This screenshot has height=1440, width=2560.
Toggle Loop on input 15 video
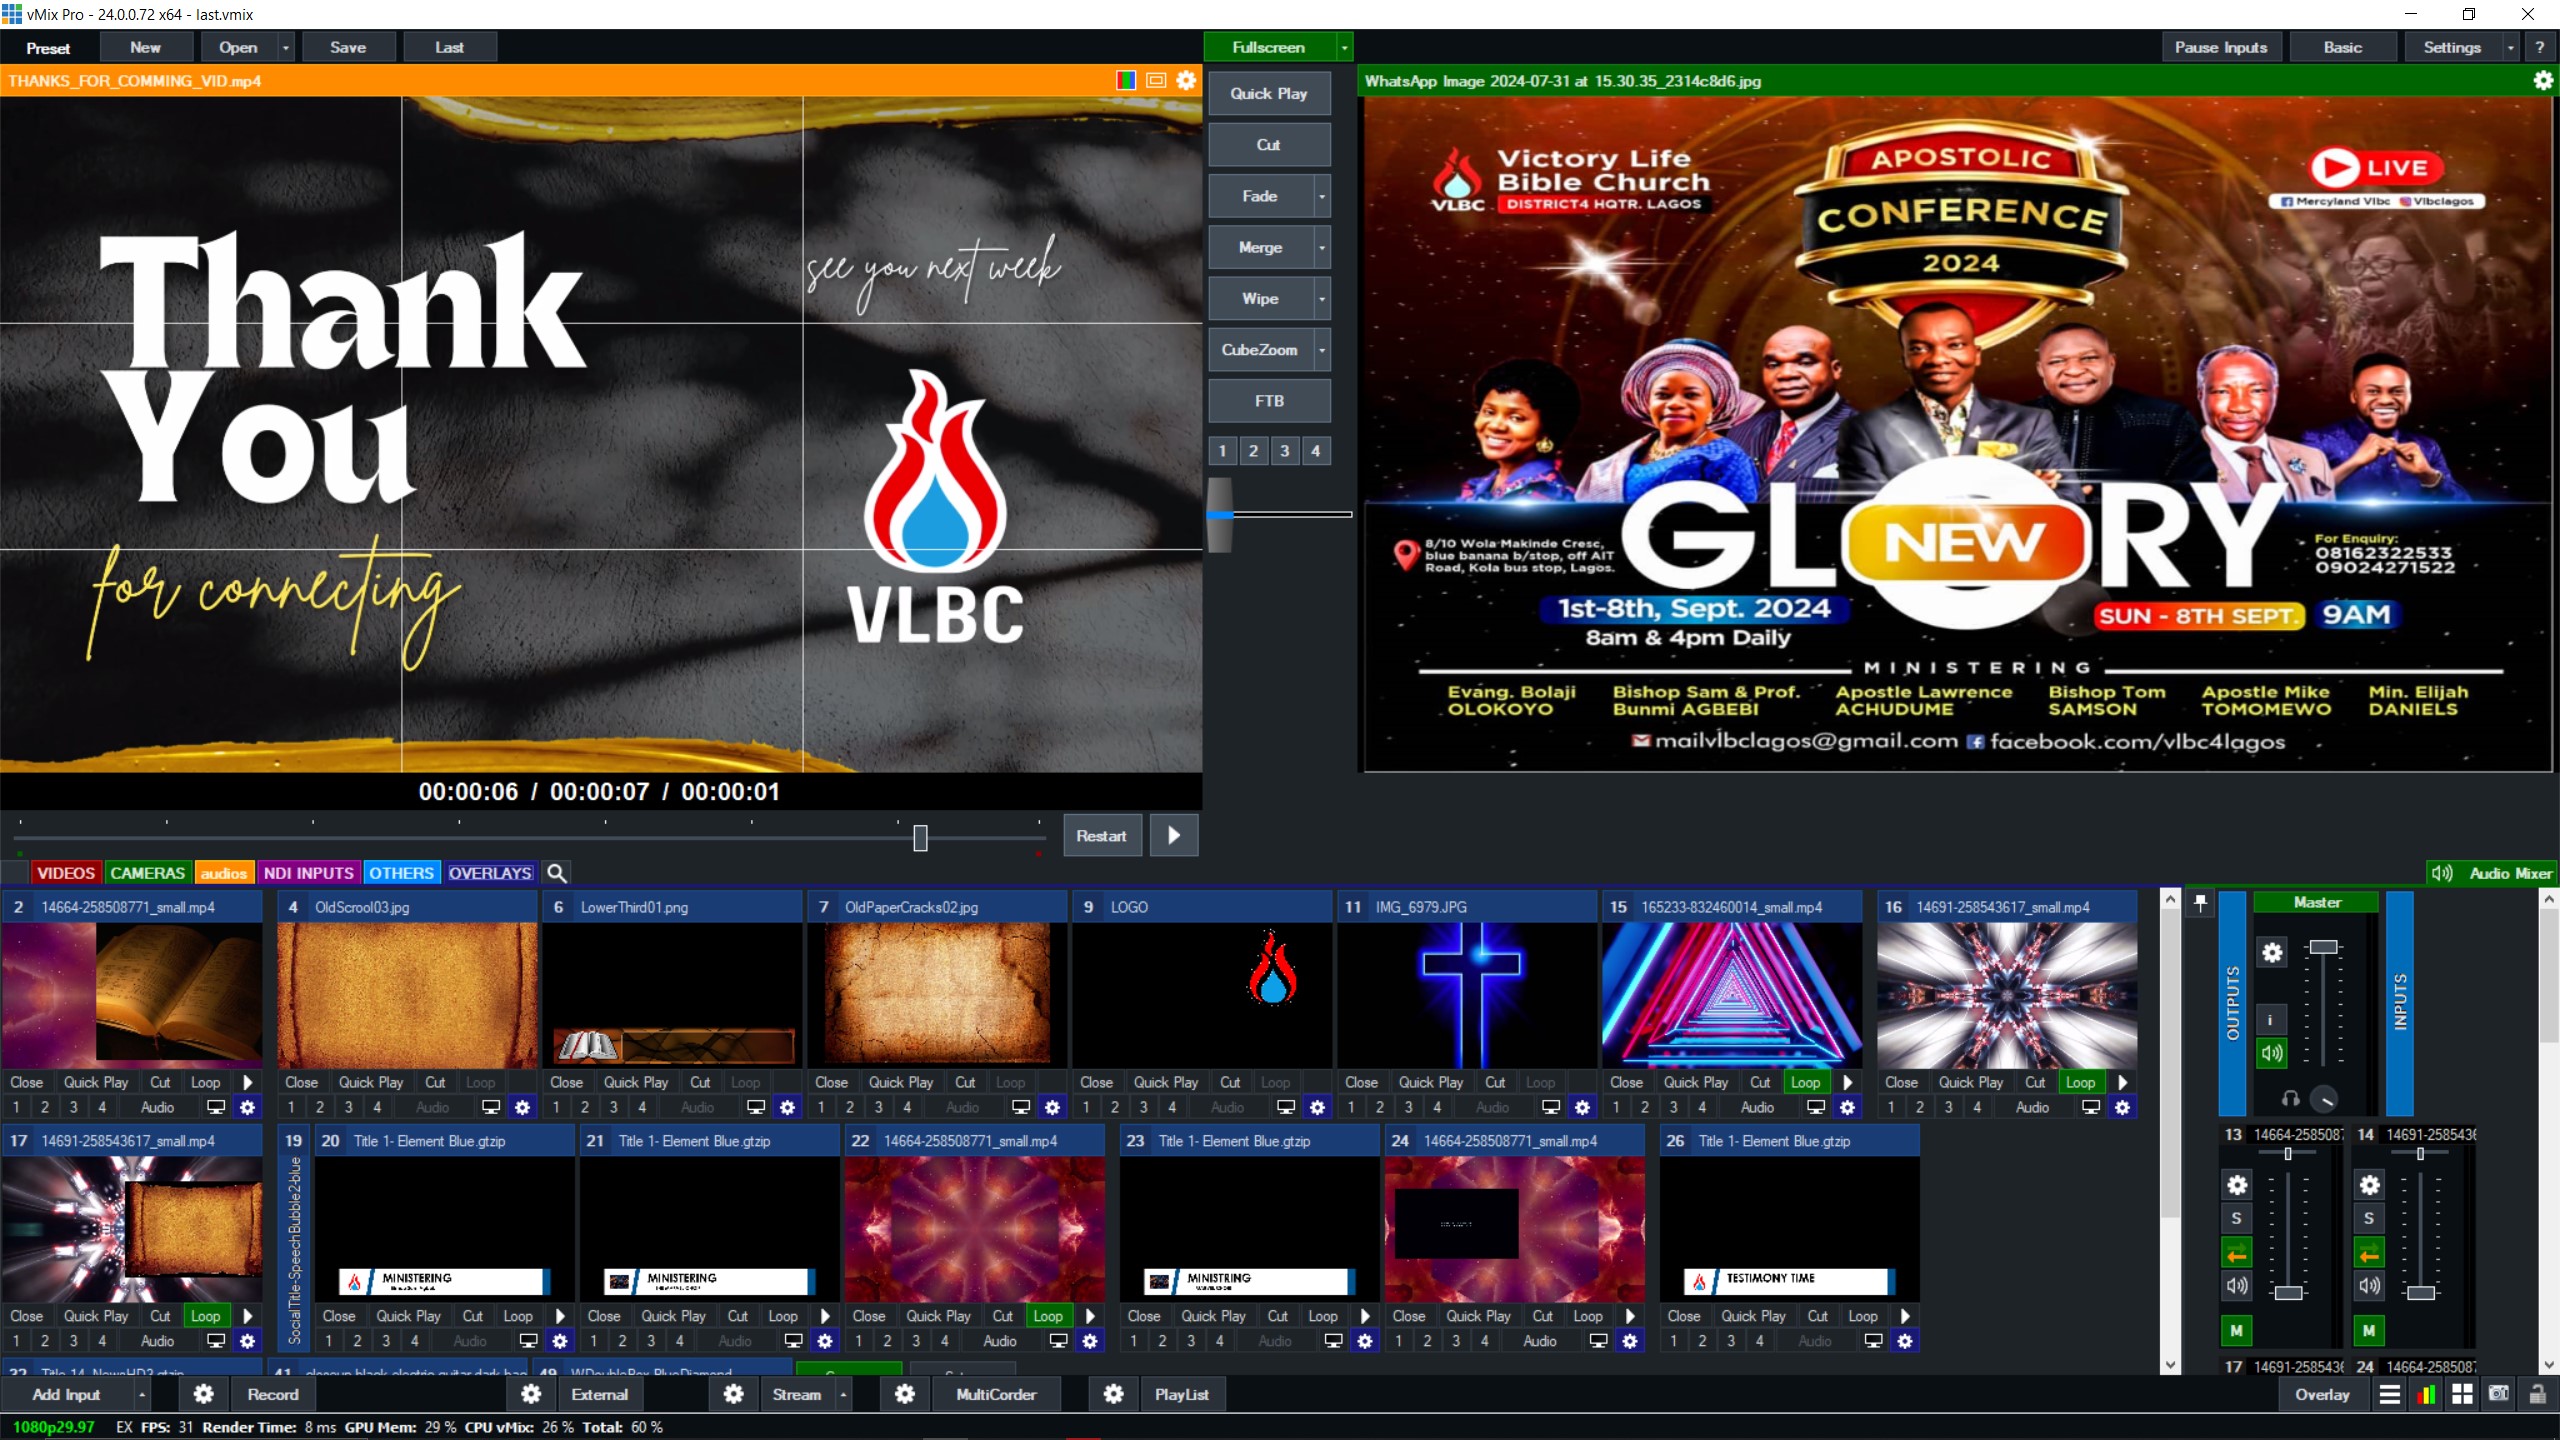coord(1805,1082)
